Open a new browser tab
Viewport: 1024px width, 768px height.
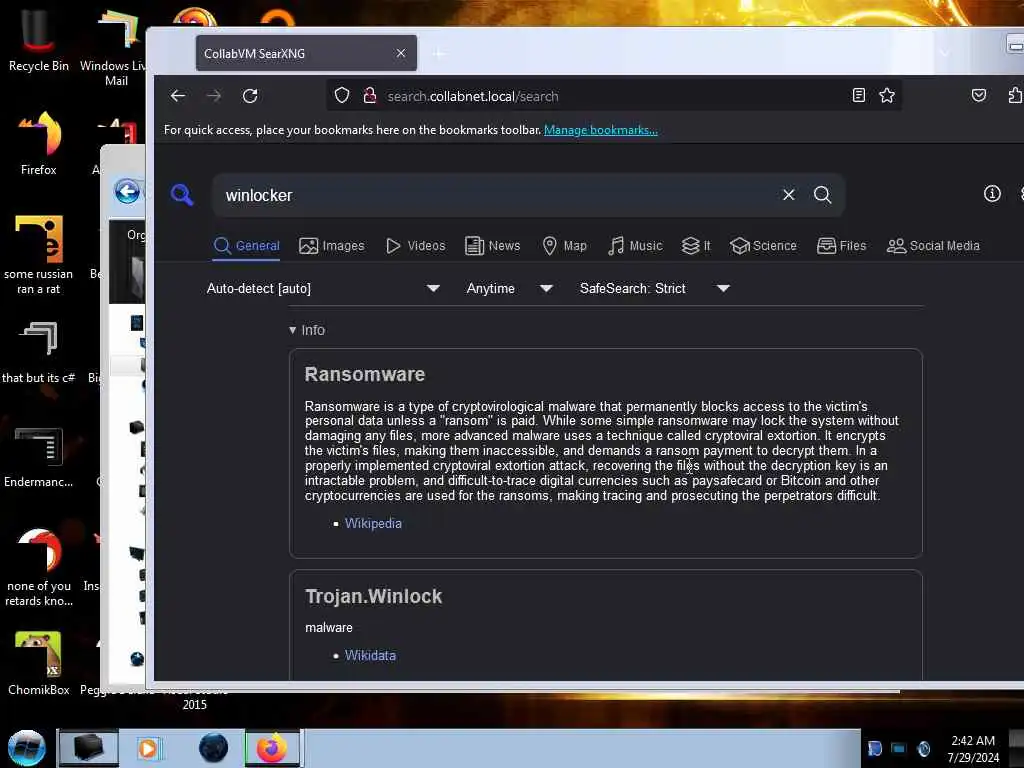point(438,54)
